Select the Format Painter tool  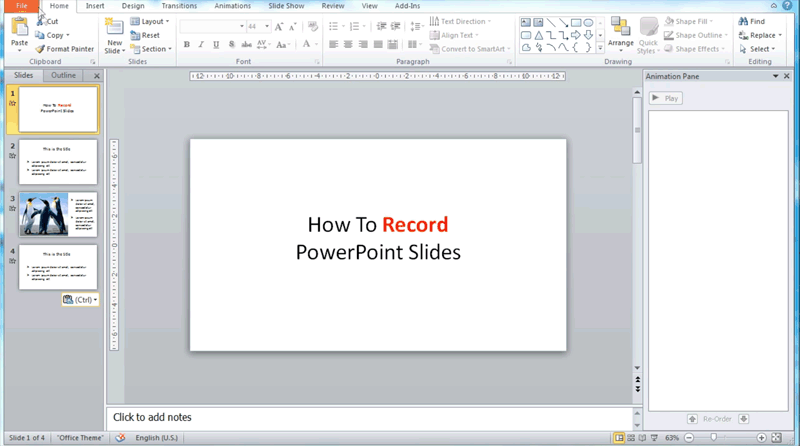click(x=66, y=49)
